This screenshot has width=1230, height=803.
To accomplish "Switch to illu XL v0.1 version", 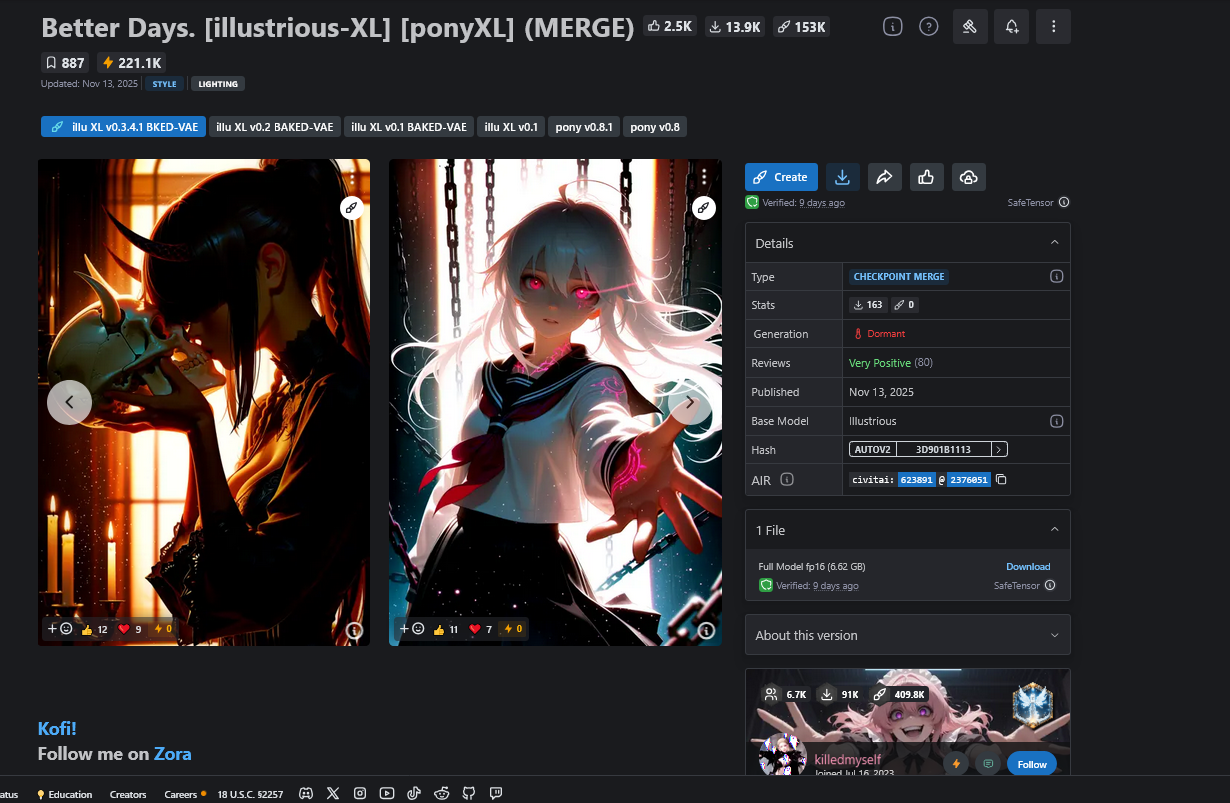I will coord(511,127).
